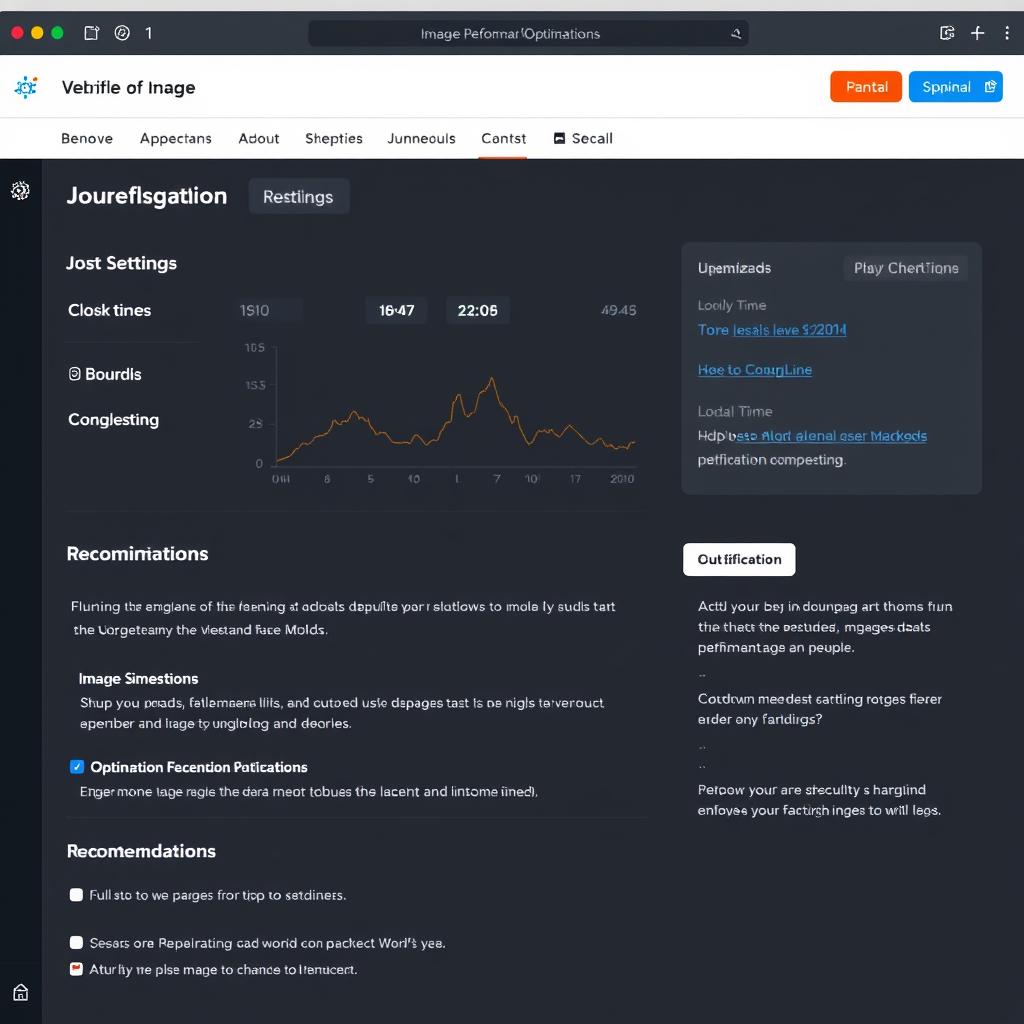Click the Jost Settings heading

[x=121, y=263]
